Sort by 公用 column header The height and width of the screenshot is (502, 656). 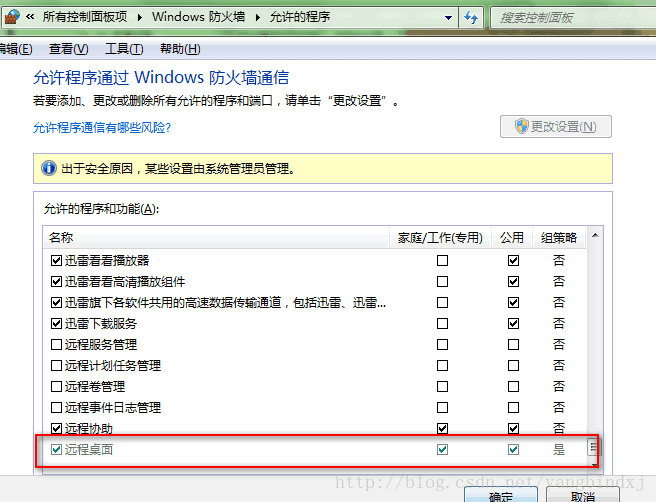(512, 238)
